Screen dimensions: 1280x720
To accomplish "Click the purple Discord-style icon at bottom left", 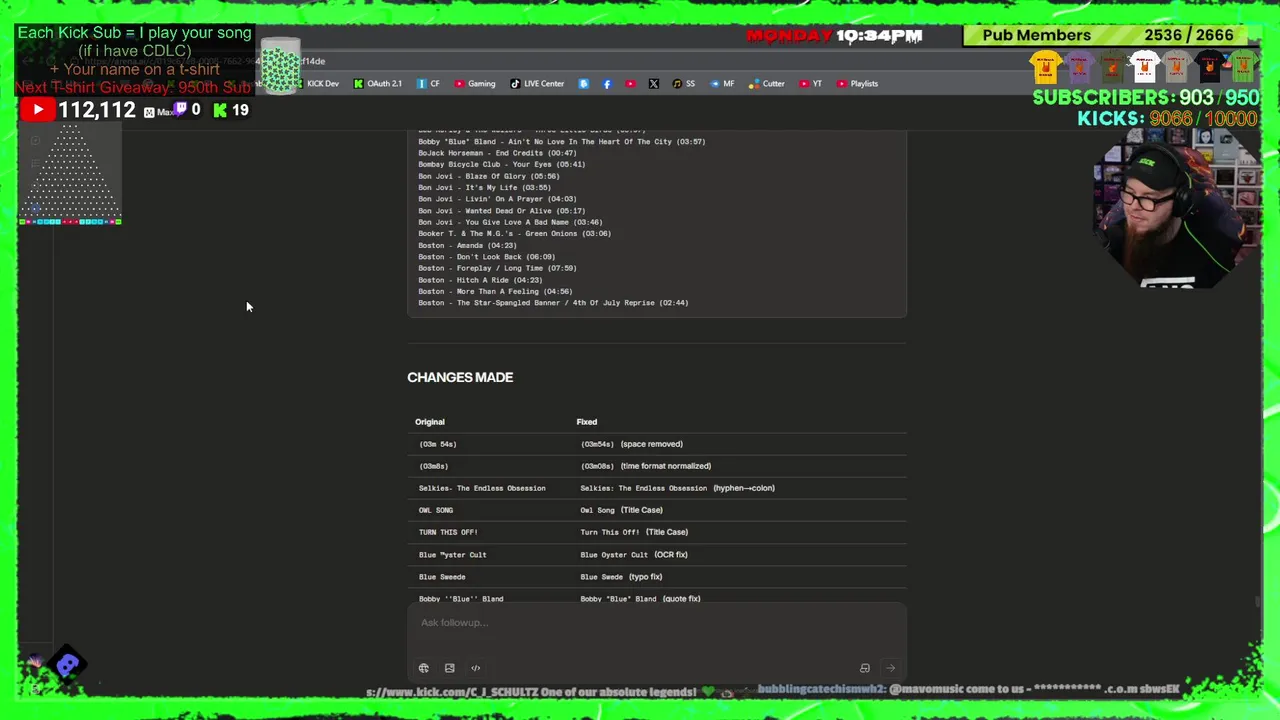I will pos(67,665).
